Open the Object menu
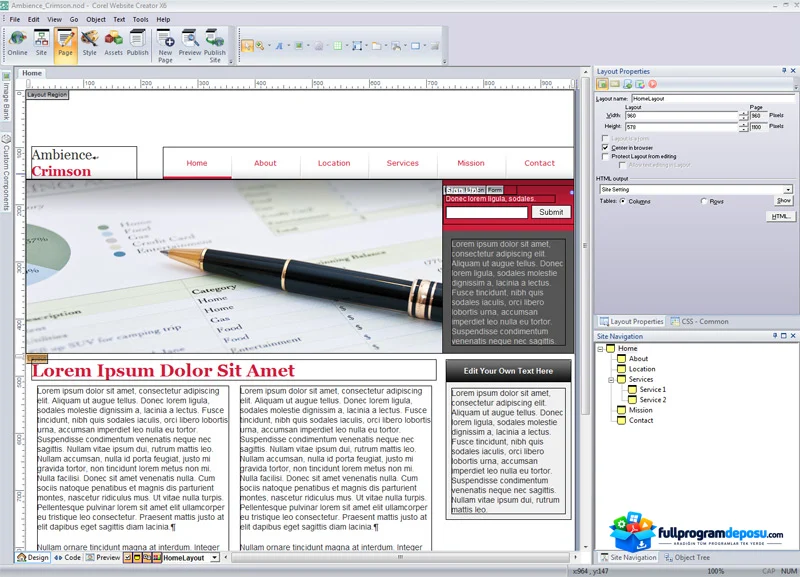This screenshot has width=800, height=577. [96, 19]
